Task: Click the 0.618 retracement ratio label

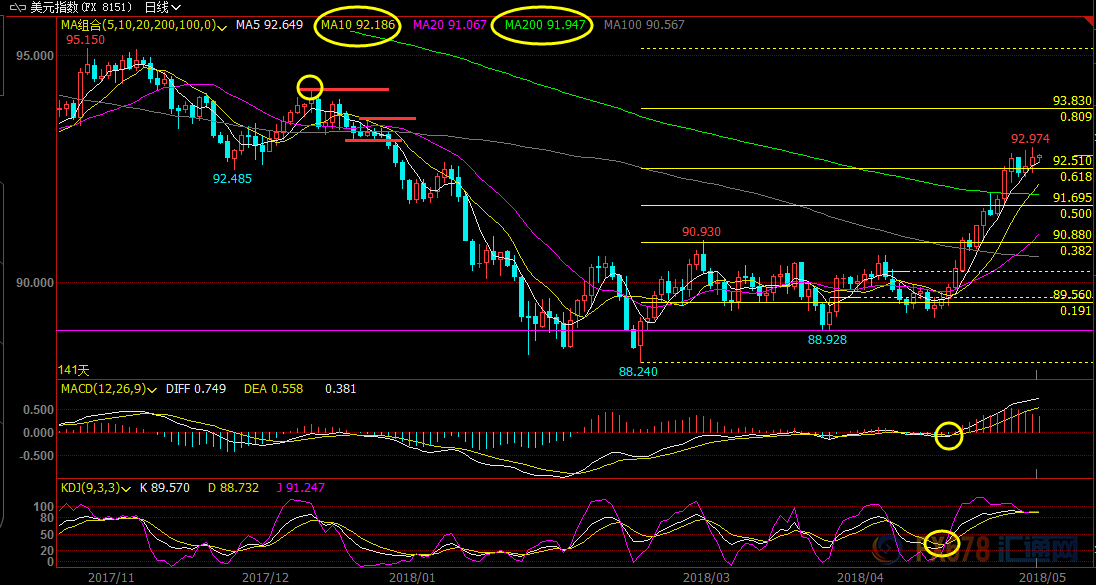Action: (1076, 176)
